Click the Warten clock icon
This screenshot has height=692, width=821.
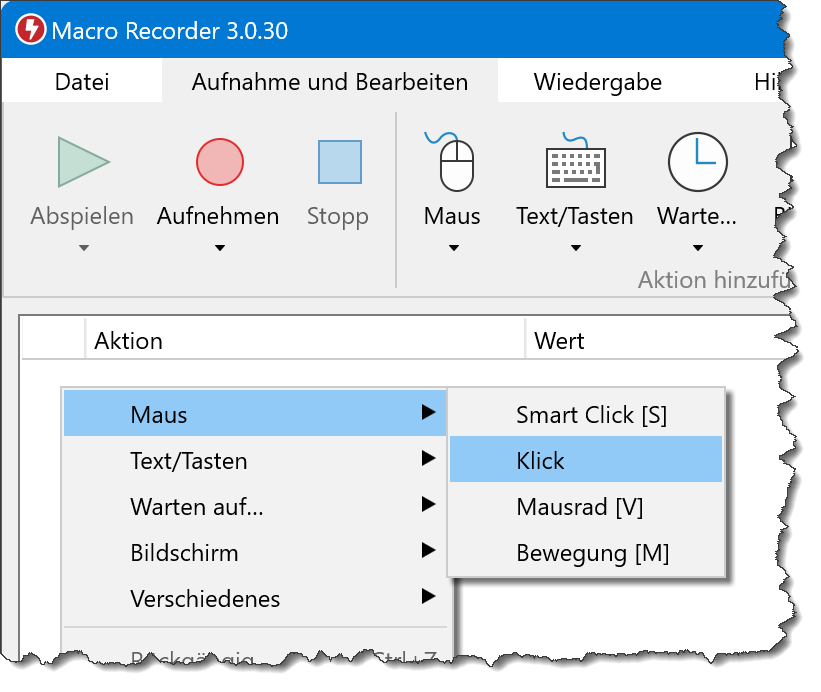point(697,162)
